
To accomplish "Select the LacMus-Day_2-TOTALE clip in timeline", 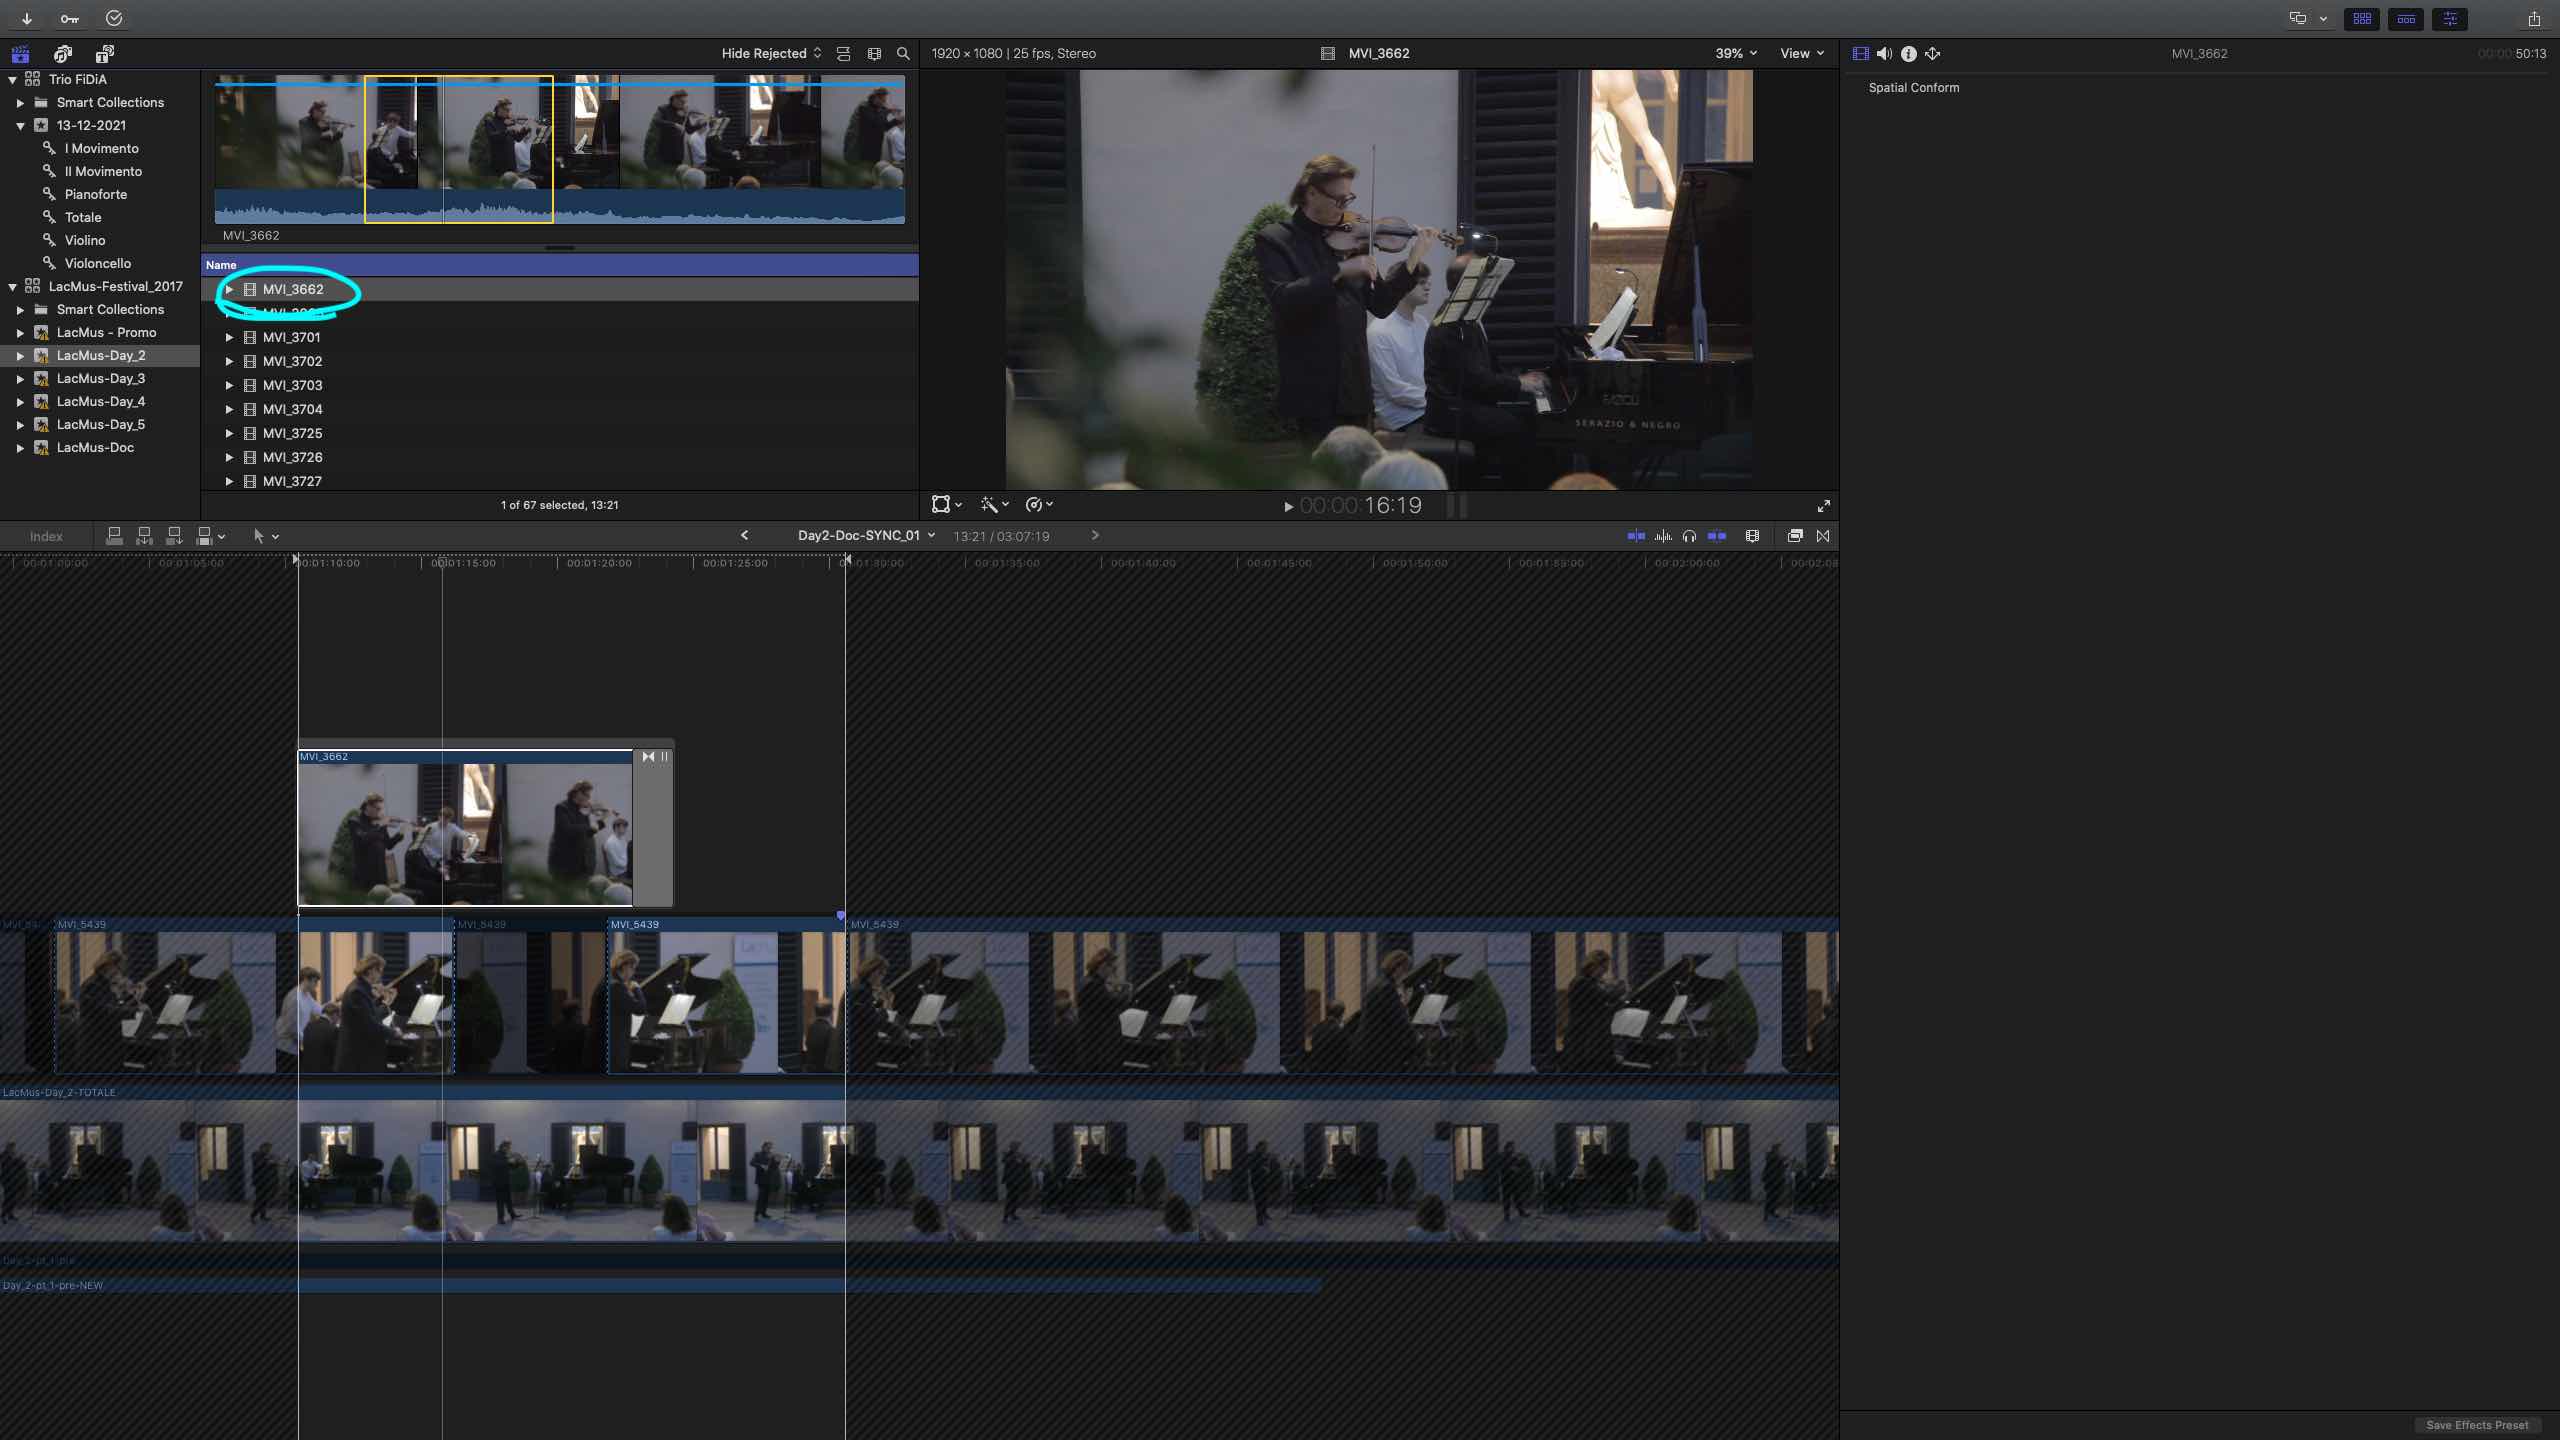I will coord(919,1165).
